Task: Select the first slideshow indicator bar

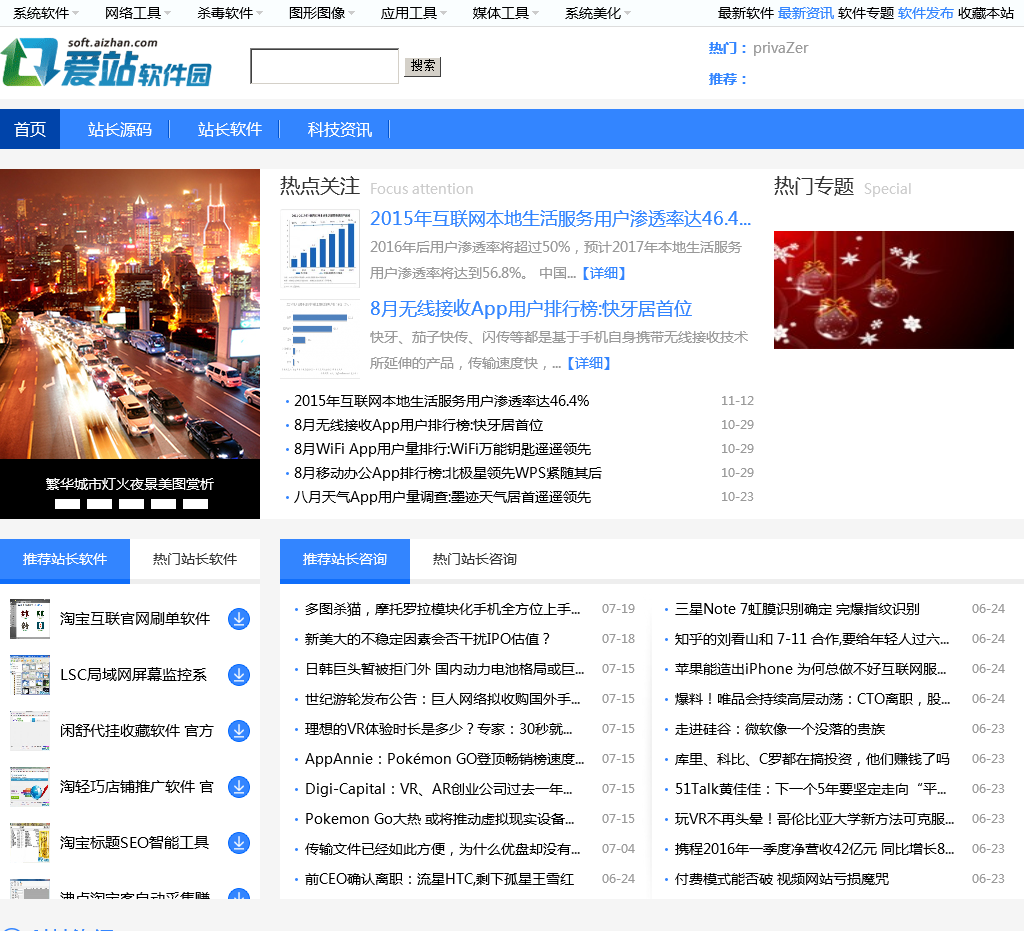Action: pyautogui.click(x=67, y=504)
